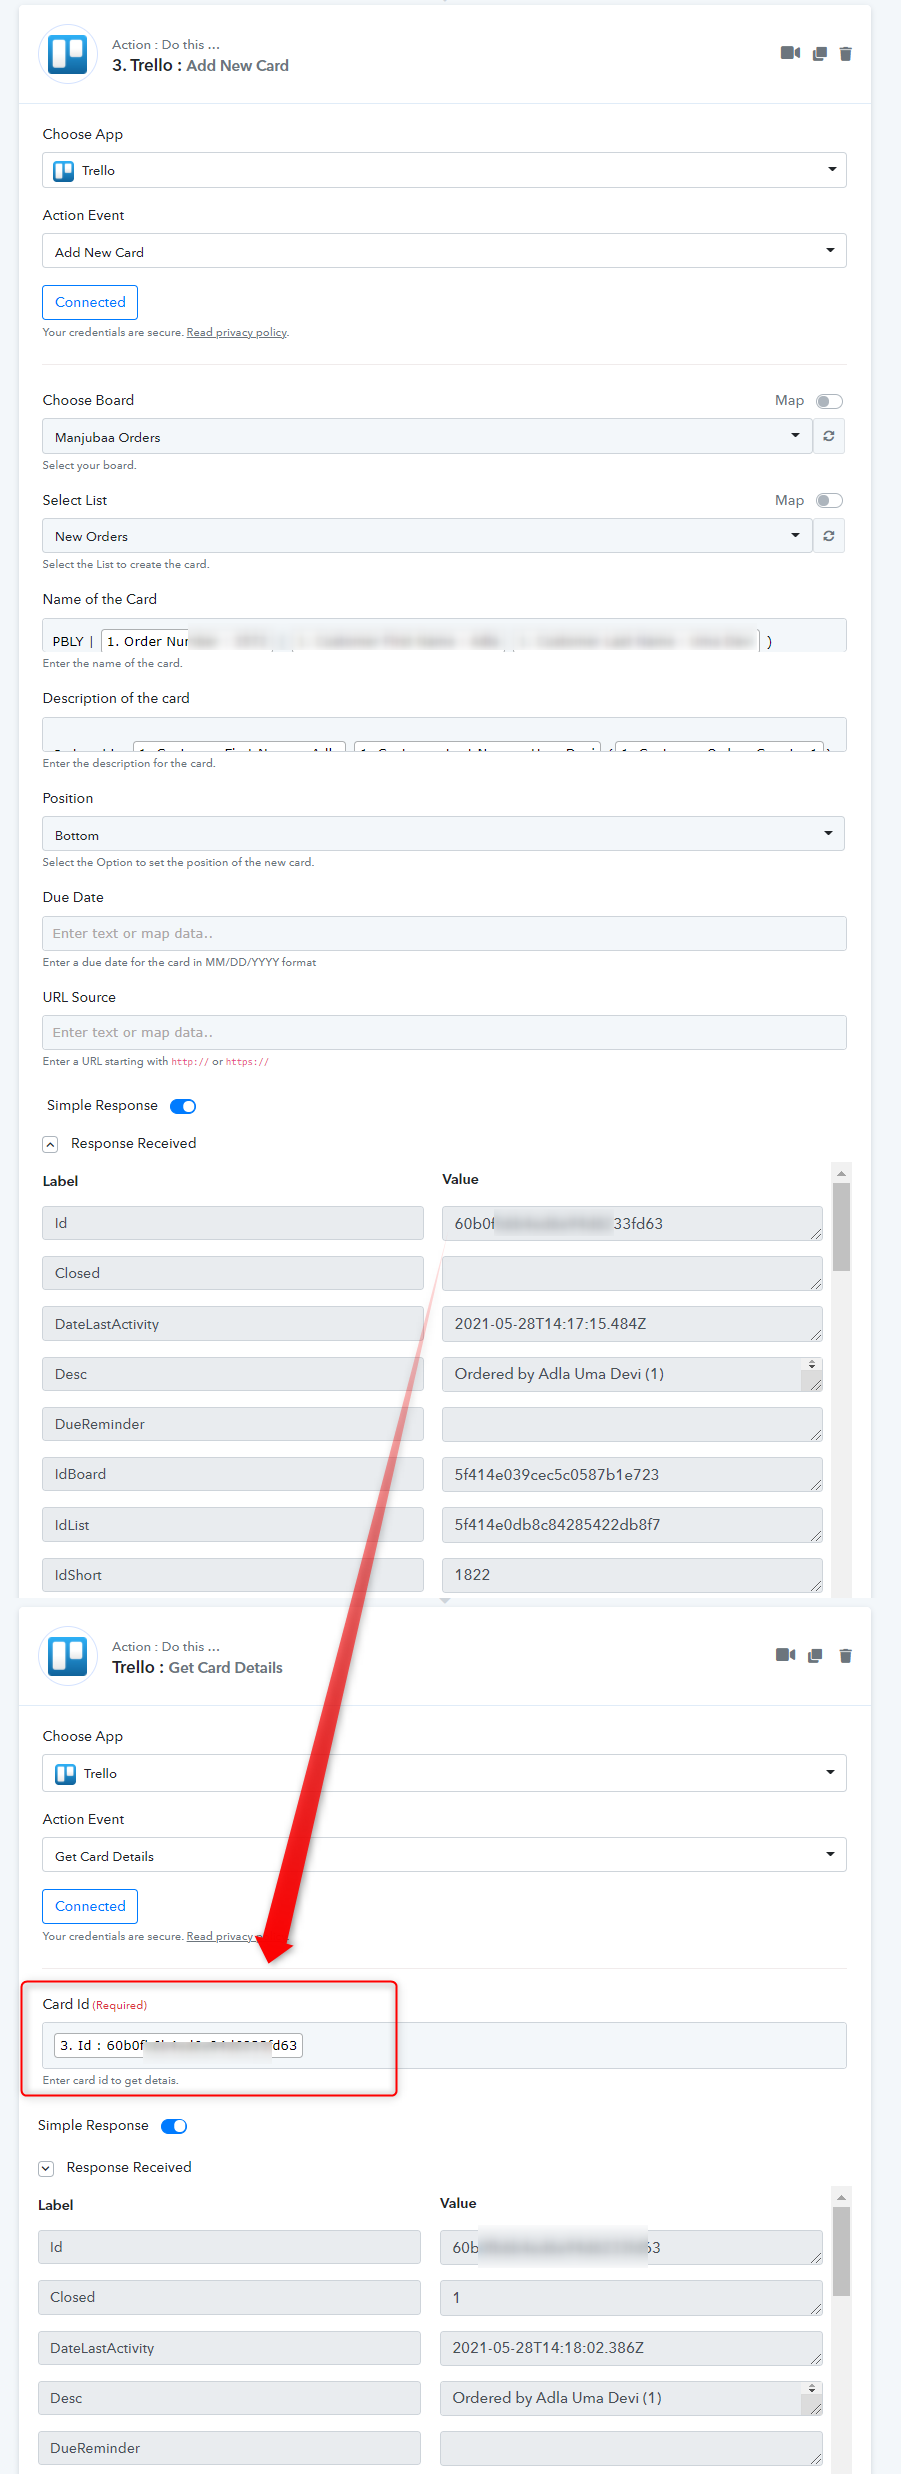Toggle Map switch for Choose Board

pyautogui.click(x=829, y=401)
